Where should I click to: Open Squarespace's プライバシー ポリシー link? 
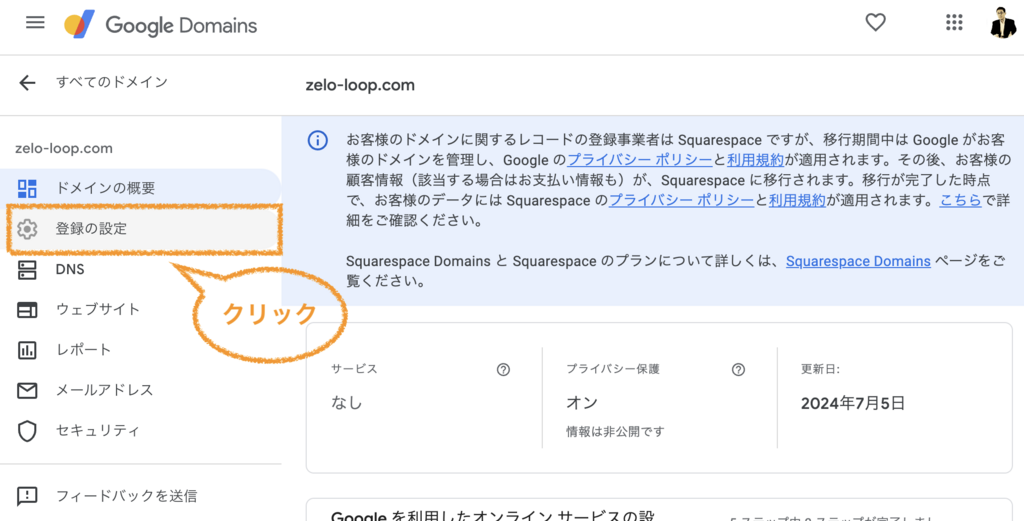click(x=681, y=201)
